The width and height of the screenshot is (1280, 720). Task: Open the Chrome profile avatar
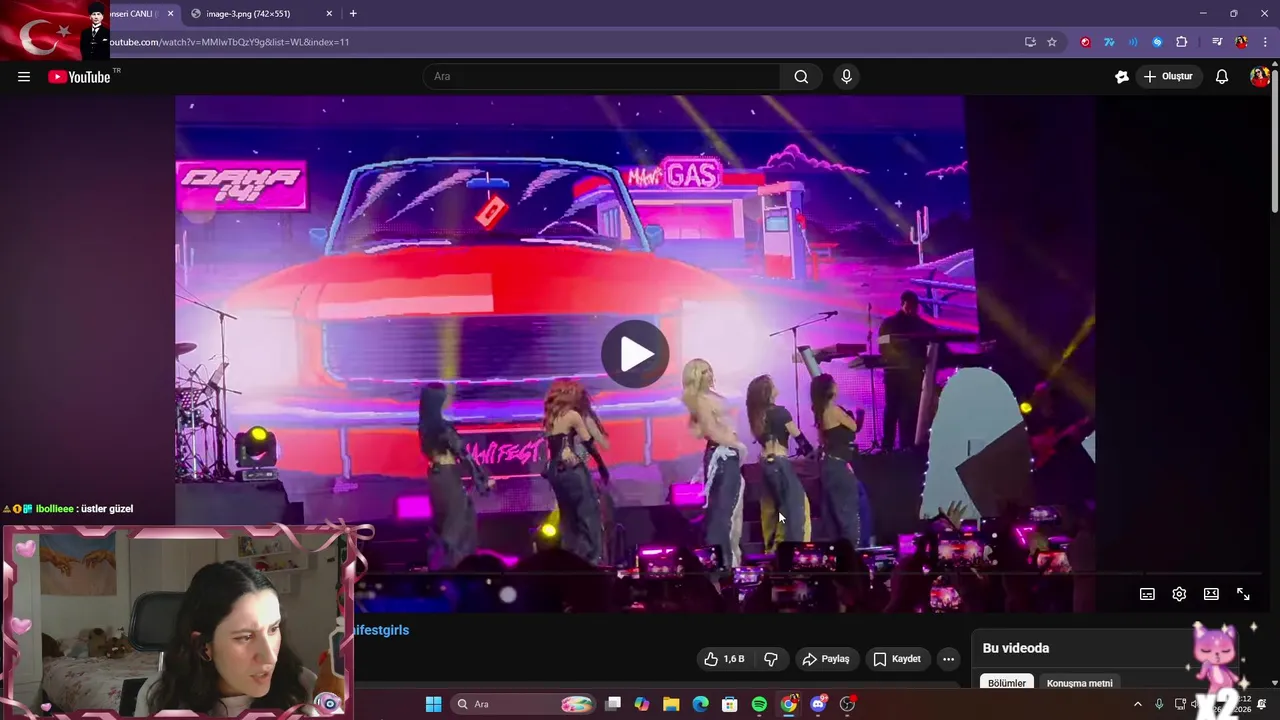pyautogui.click(x=1241, y=42)
